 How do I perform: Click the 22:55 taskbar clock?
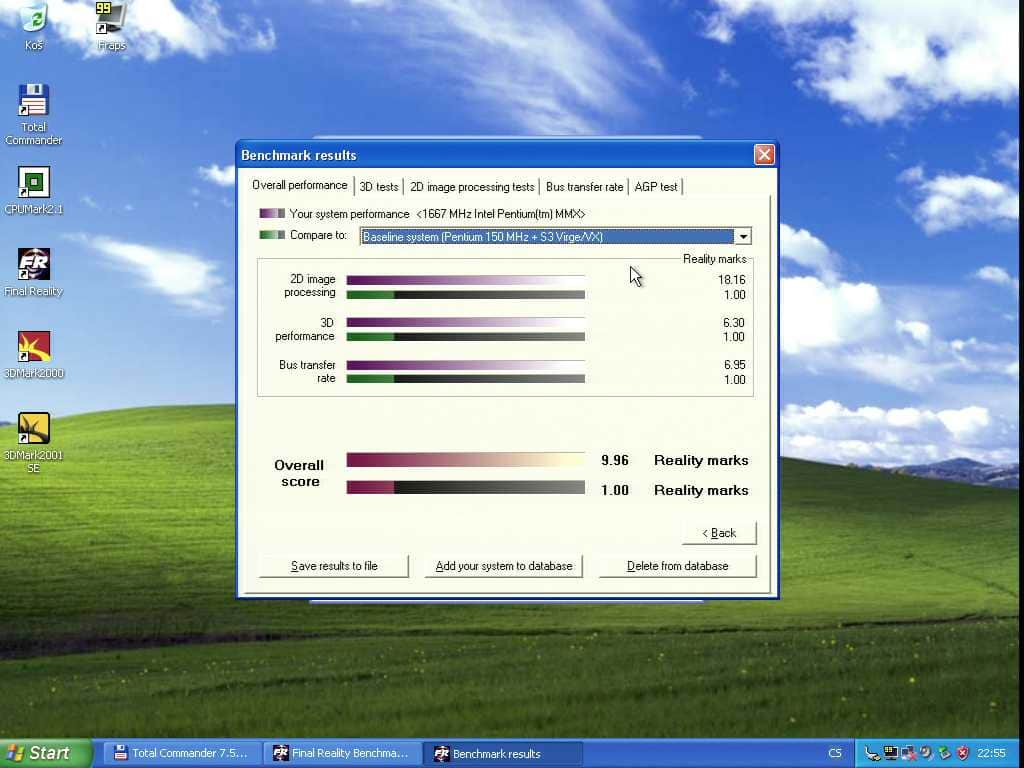point(991,754)
